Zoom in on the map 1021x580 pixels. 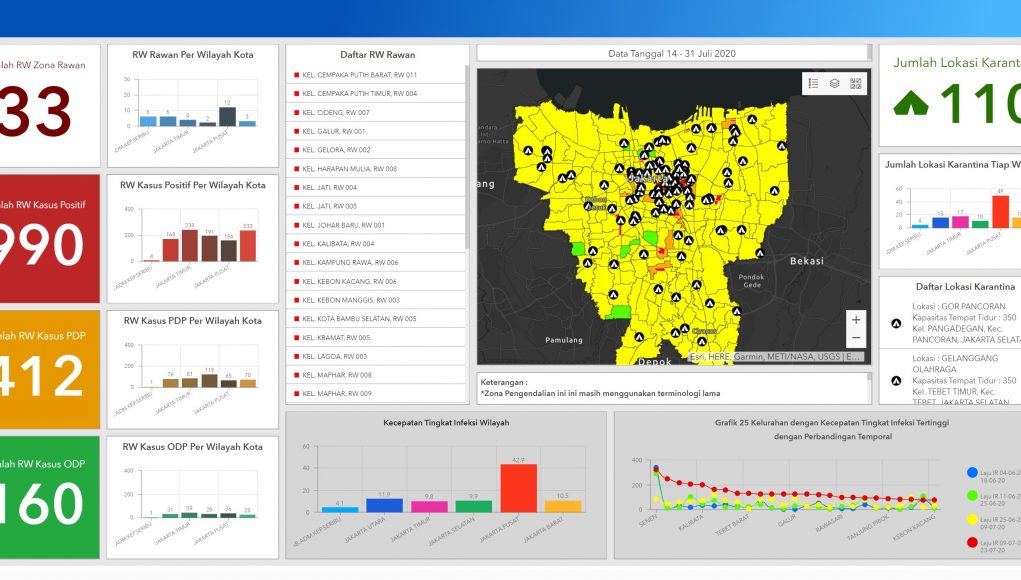coord(855,320)
